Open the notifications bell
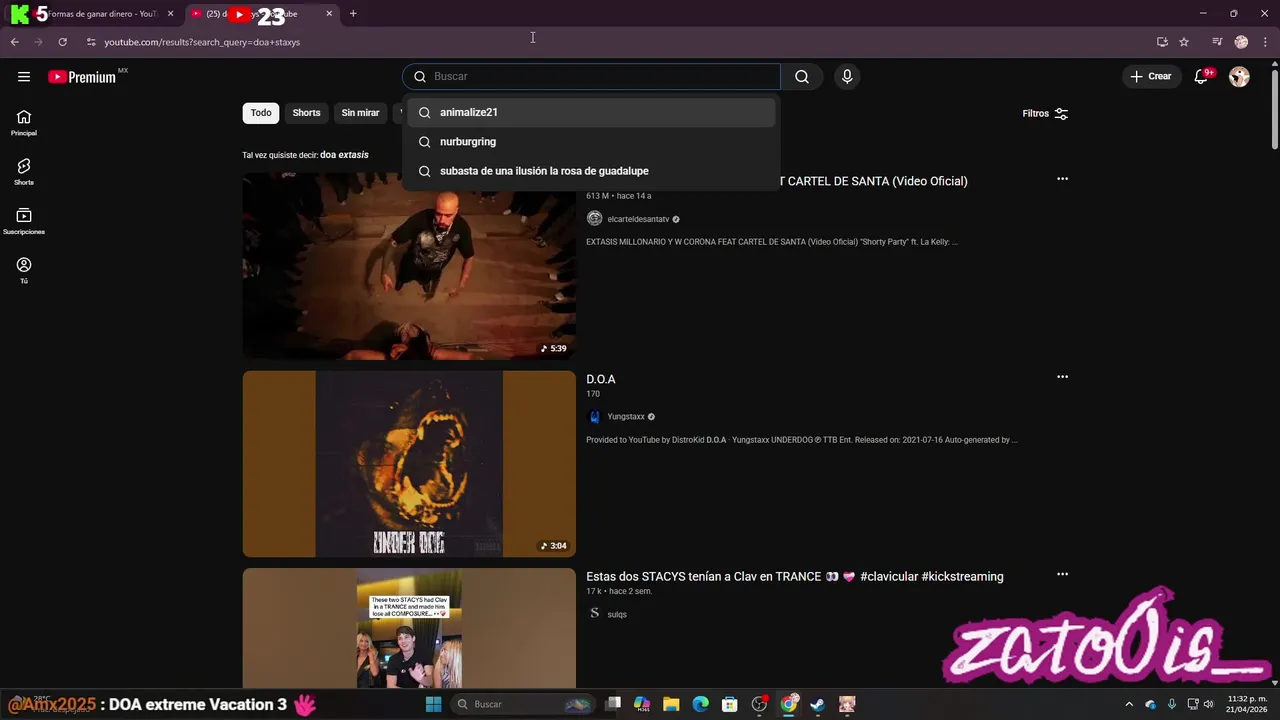 1202,77
